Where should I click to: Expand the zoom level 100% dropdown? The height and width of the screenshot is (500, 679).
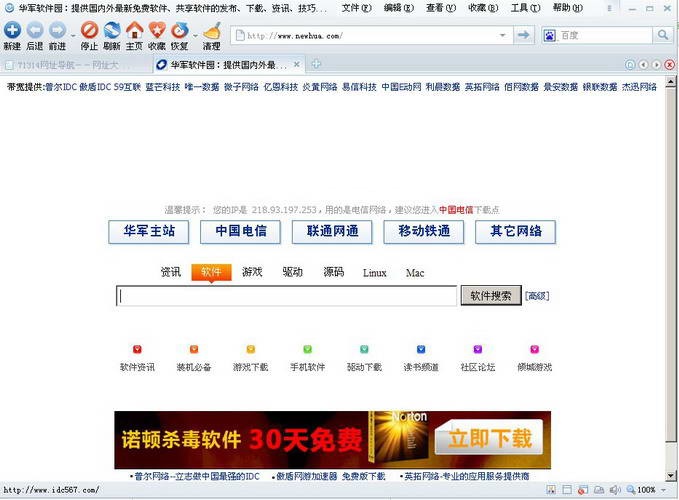pos(664,490)
